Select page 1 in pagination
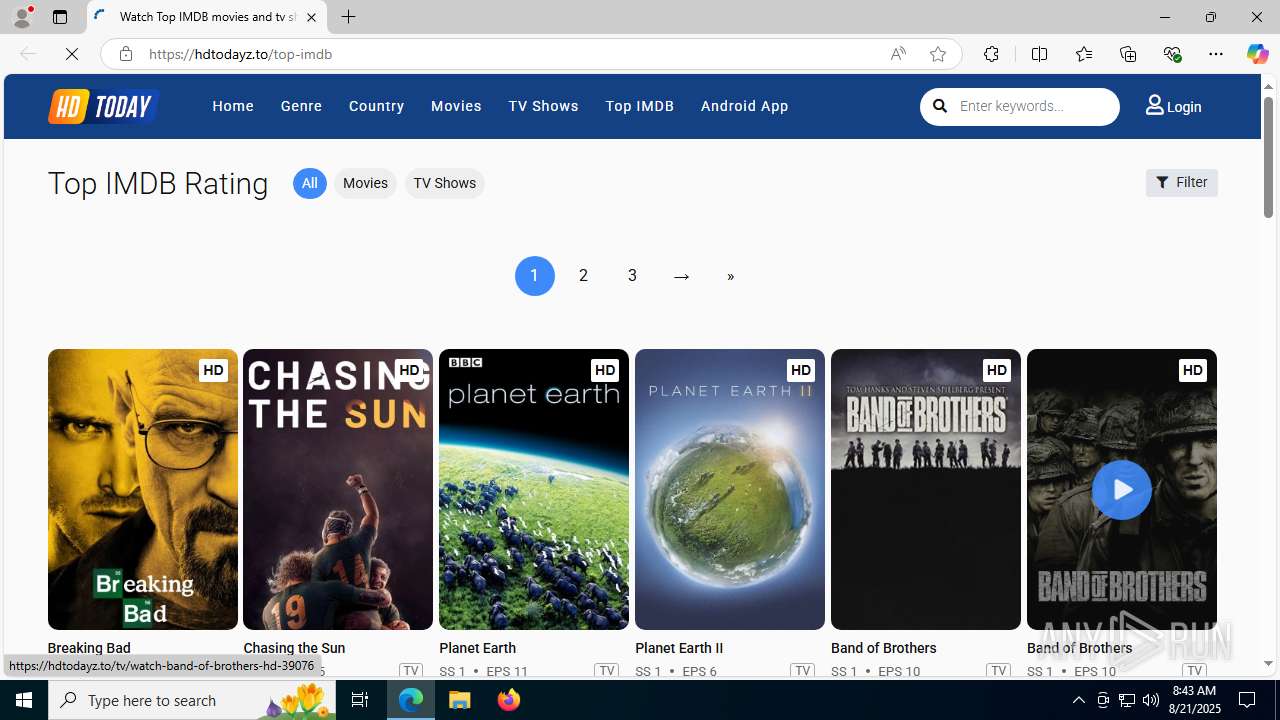Viewport: 1280px width, 720px height. [534, 276]
